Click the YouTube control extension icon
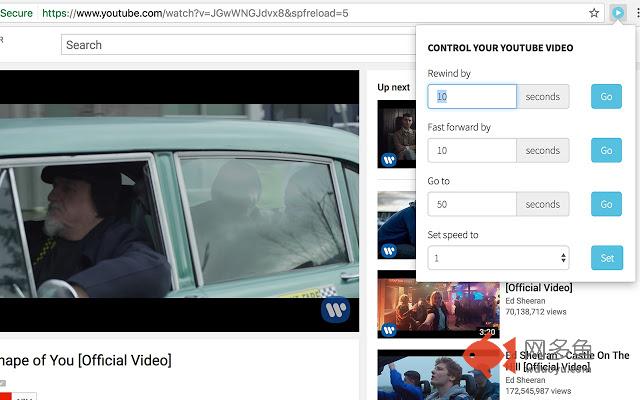Viewport: 640px width, 400px height. click(618, 13)
